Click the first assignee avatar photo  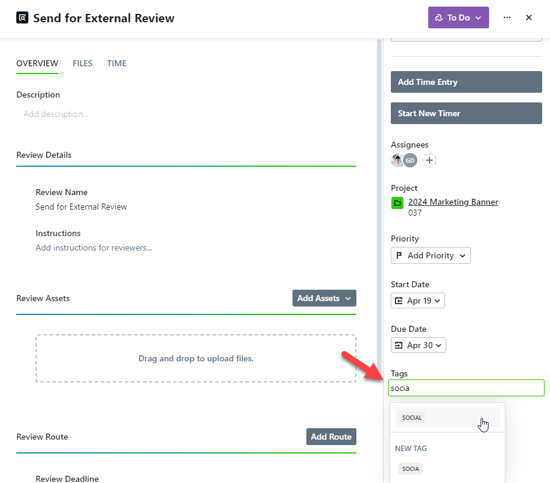click(x=397, y=160)
